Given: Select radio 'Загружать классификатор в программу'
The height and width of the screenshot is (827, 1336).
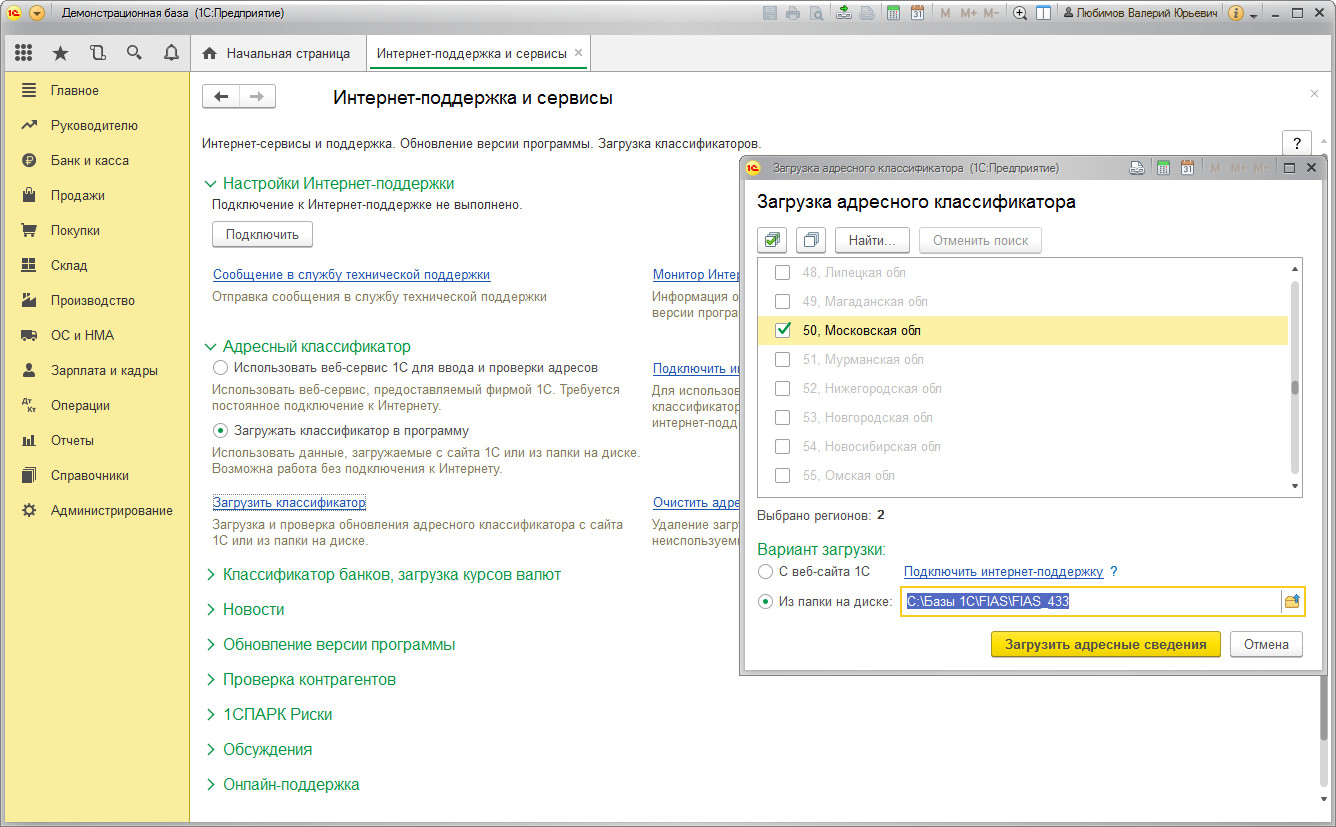Looking at the screenshot, I should tap(220, 431).
